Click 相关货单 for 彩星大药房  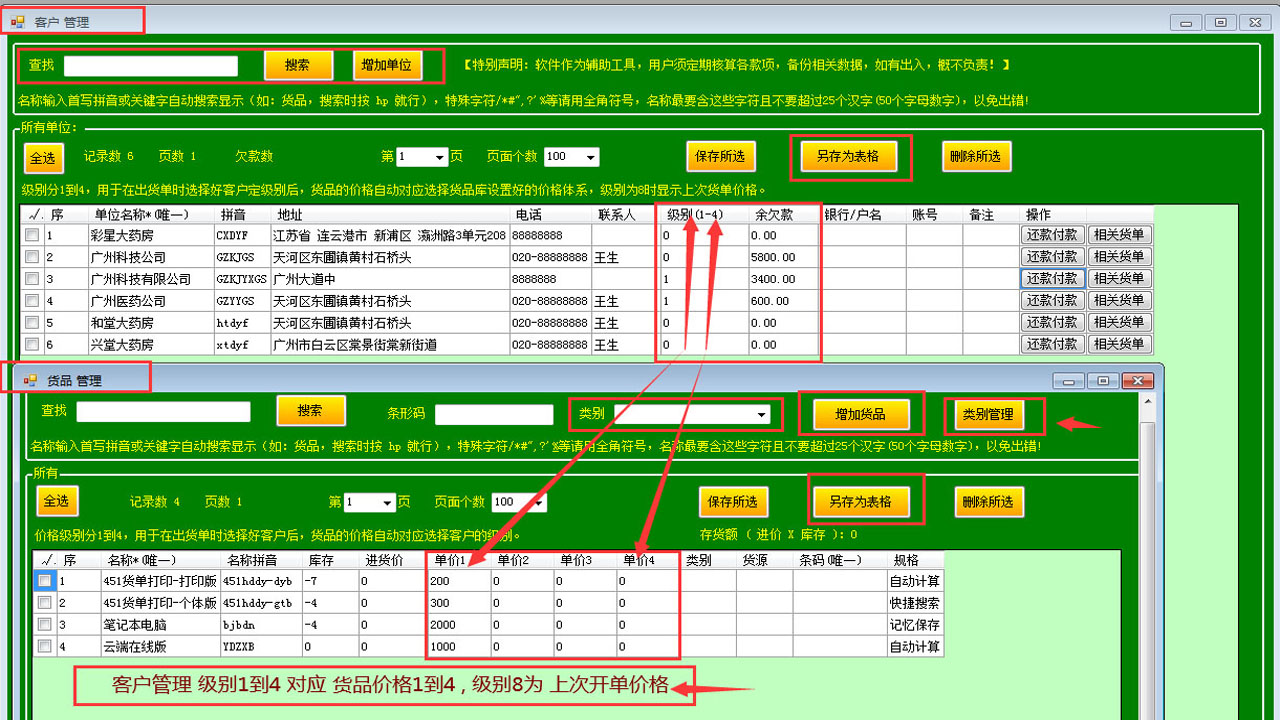pos(1119,234)
